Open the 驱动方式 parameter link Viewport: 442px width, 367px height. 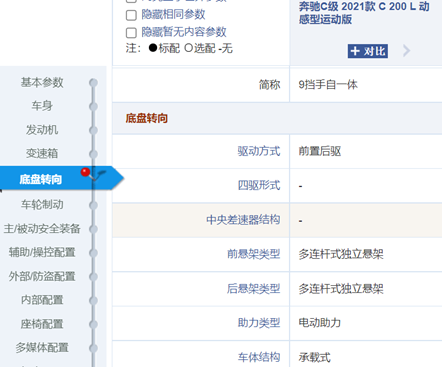[259, 151]
